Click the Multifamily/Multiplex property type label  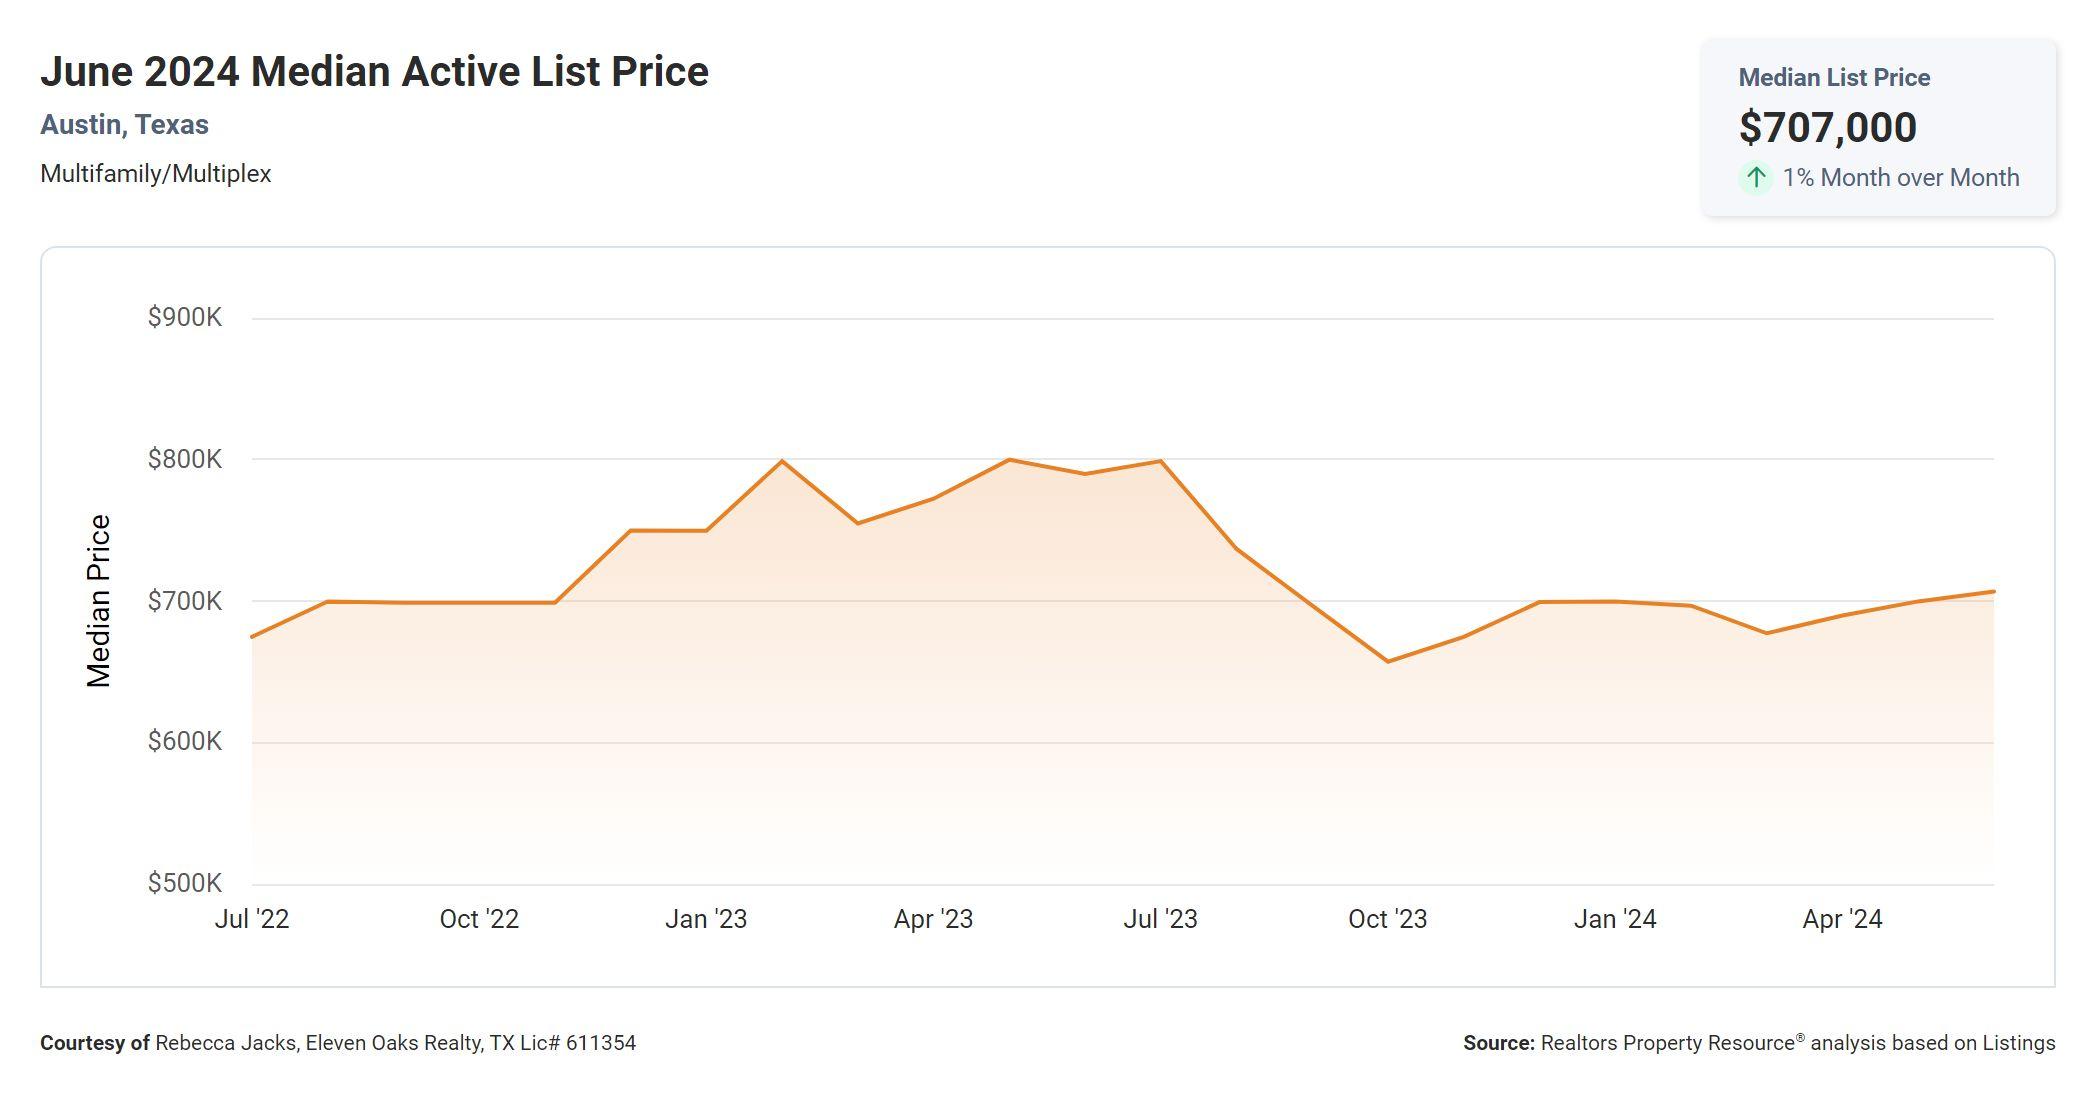(x=156, y=174)
